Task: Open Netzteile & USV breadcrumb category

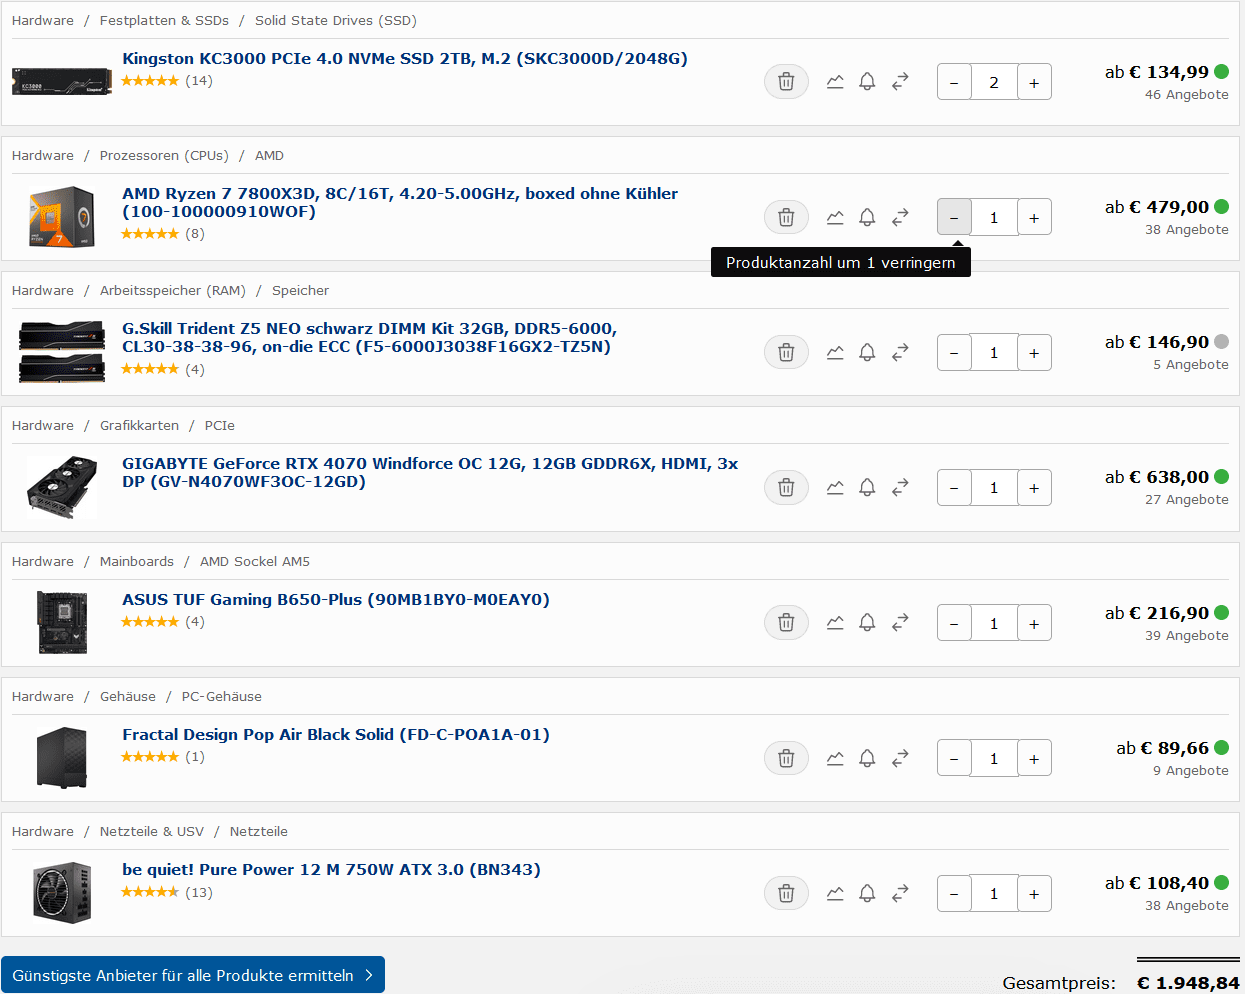Action: coord(152,831)
